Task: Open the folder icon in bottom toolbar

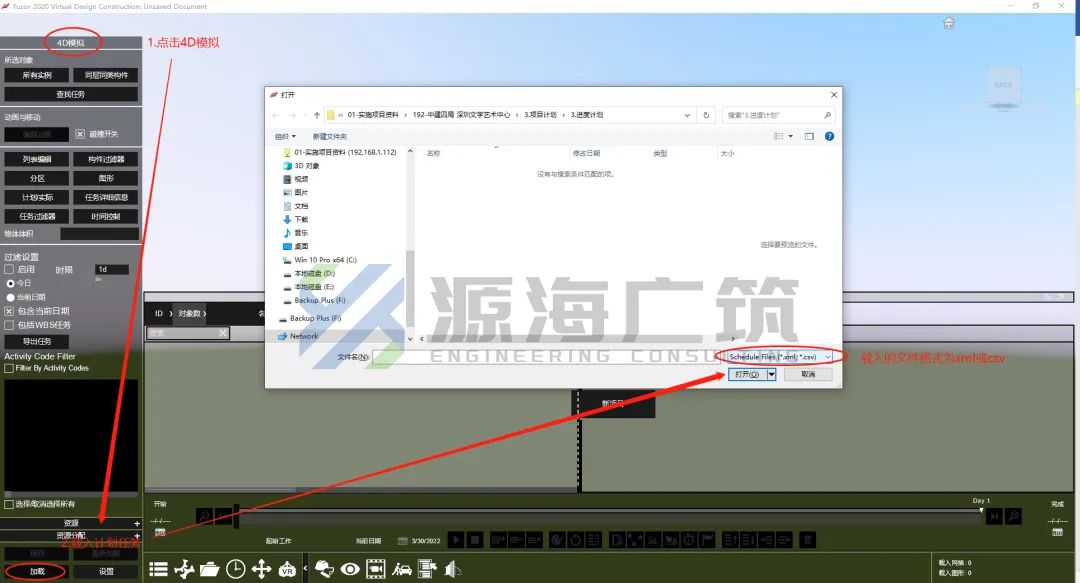Action: [x=209, y=569]
